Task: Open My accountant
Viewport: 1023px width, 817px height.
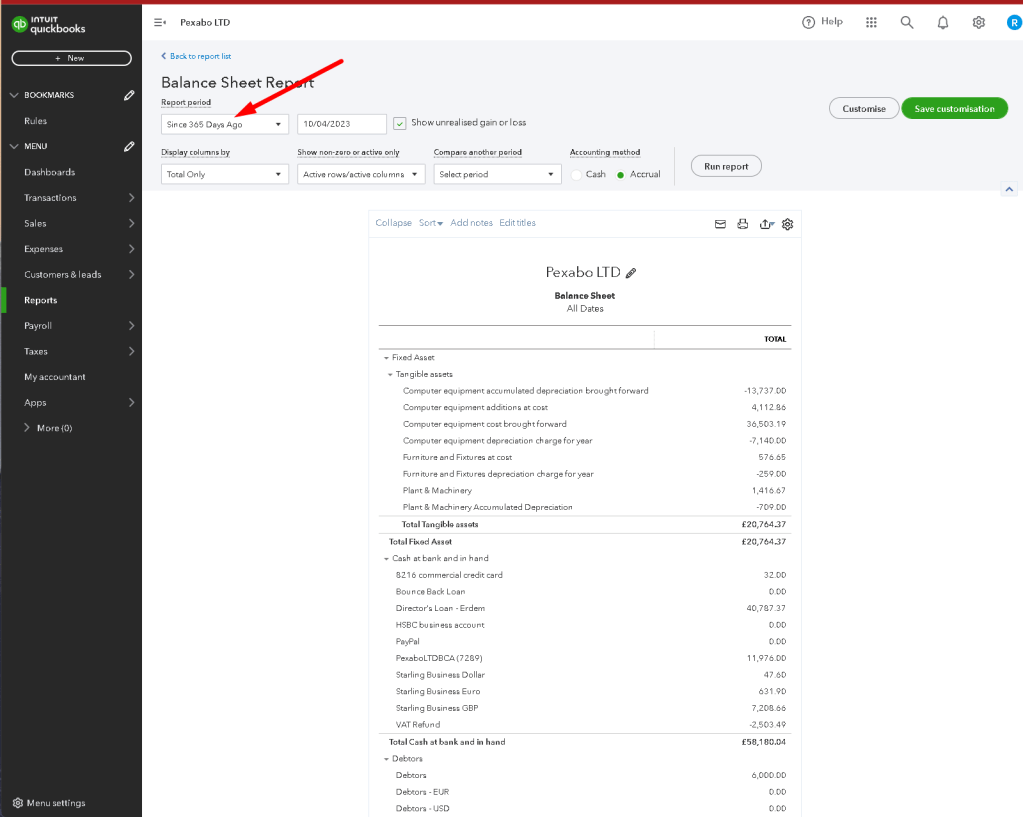Action: (x=55, y=377)
